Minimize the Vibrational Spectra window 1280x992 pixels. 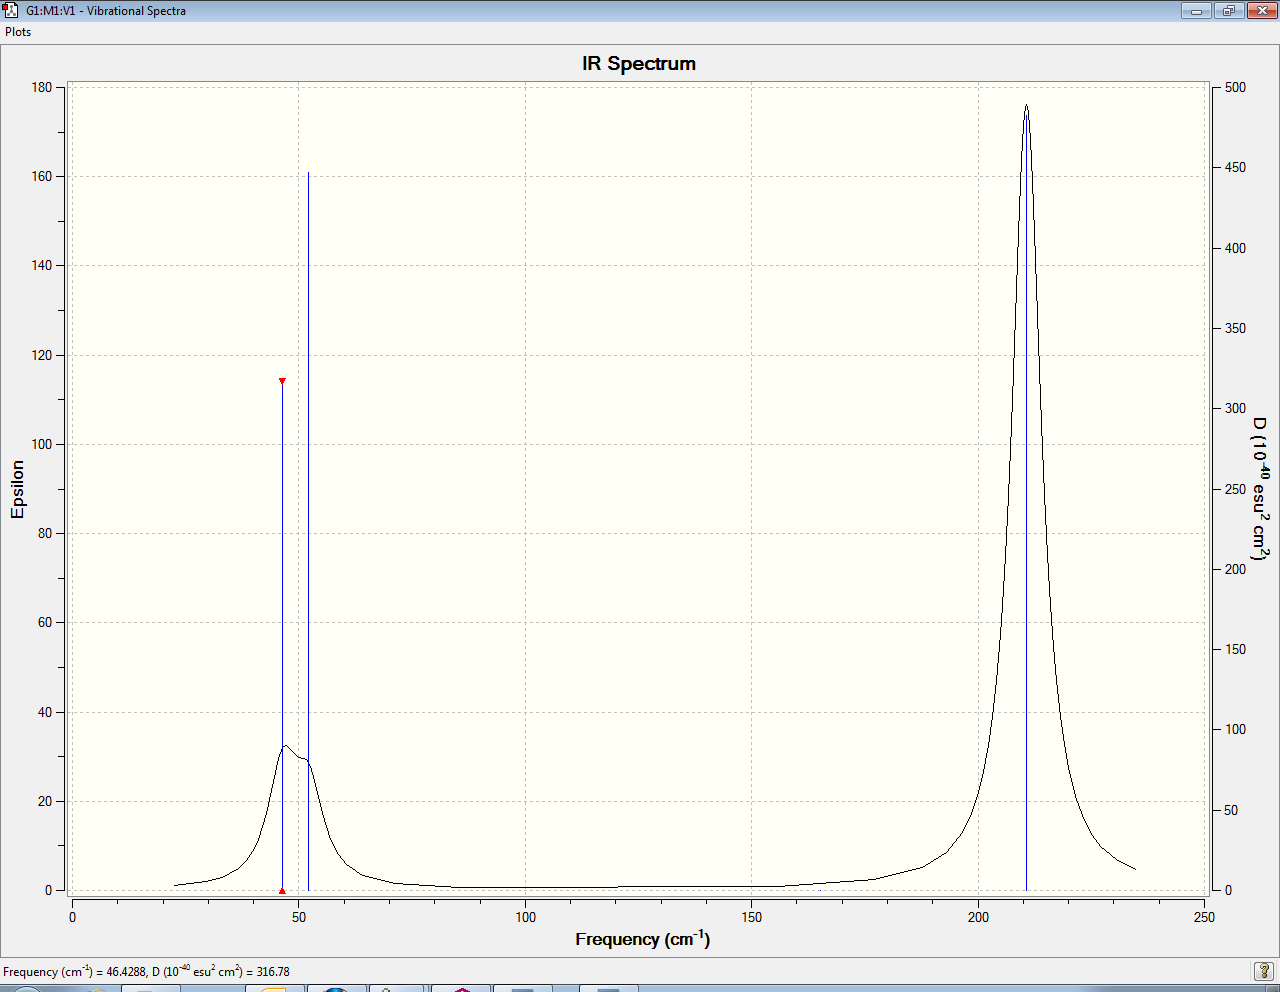pos(1195,10)
